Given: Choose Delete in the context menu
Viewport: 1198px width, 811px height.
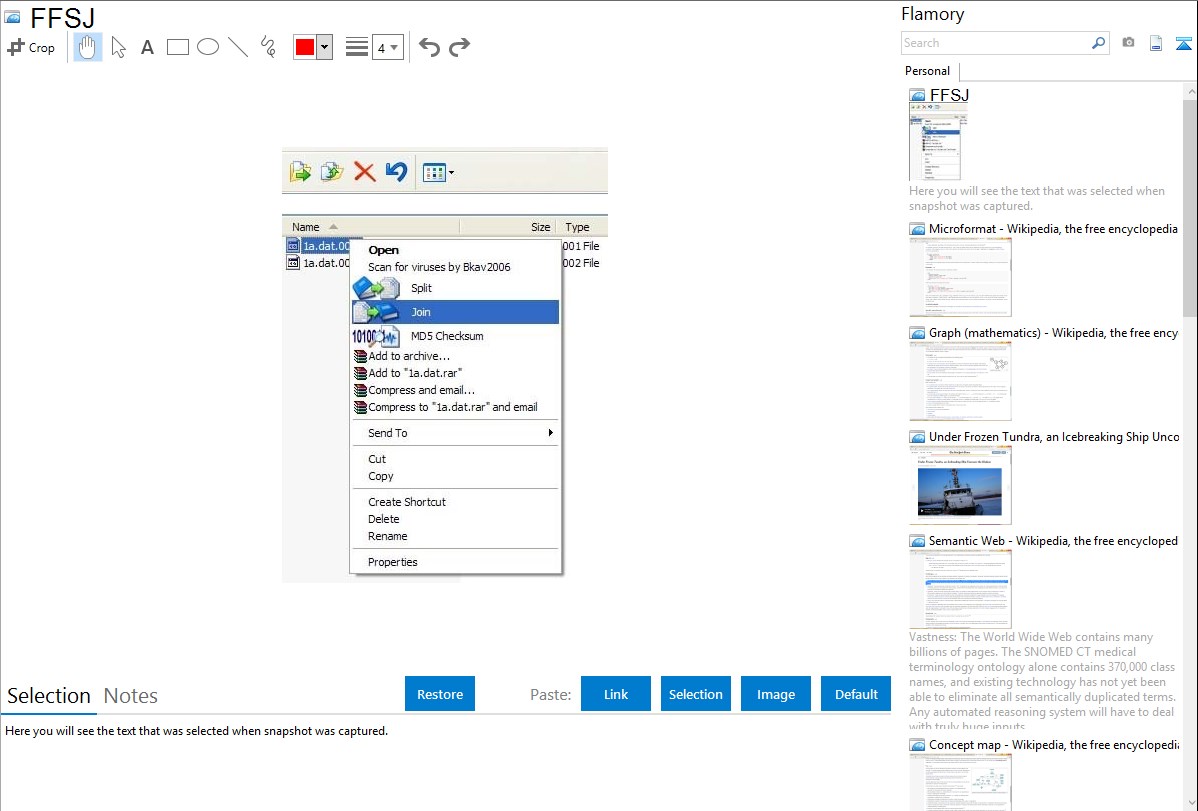Looking at the screenshot, I should pos(455,519).
